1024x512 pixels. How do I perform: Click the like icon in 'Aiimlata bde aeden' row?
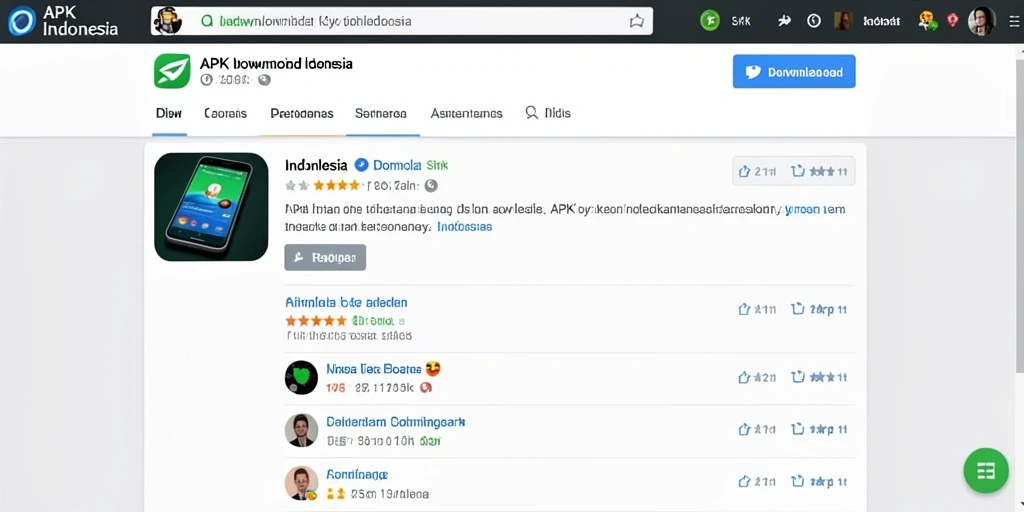pyautogui.click(x=744, y=309)
